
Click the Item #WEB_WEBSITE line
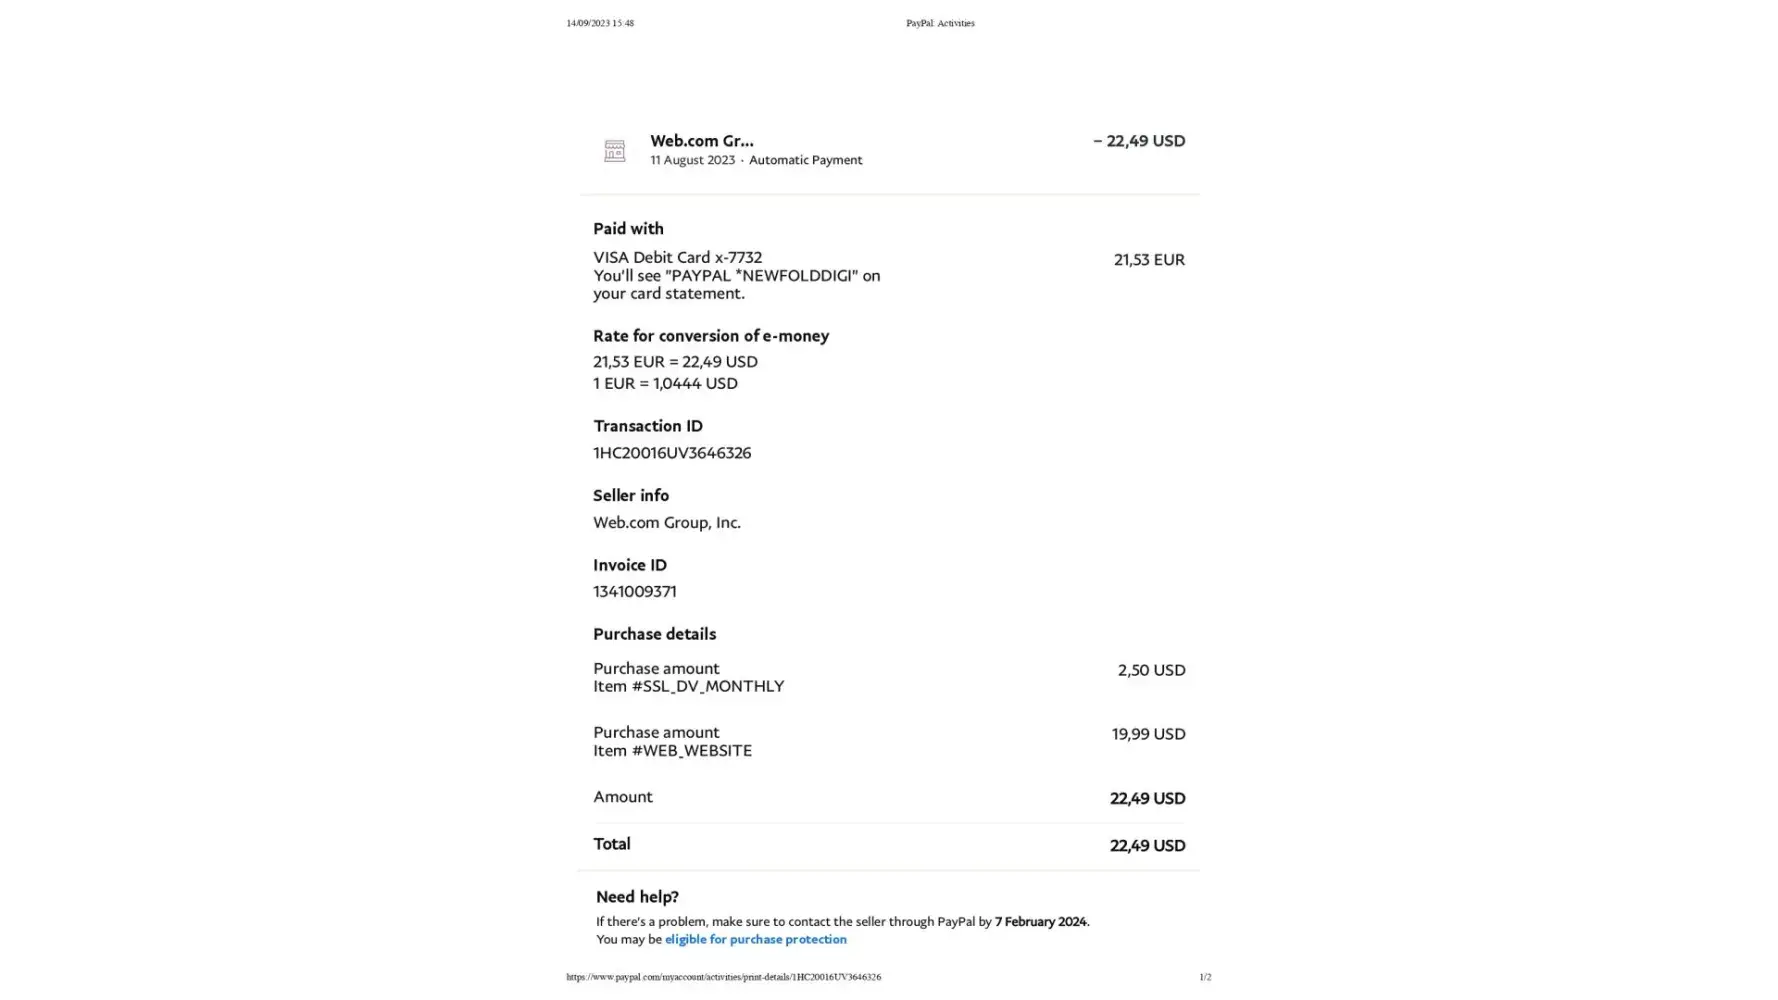pyautogui.click(x=672, y=751)
